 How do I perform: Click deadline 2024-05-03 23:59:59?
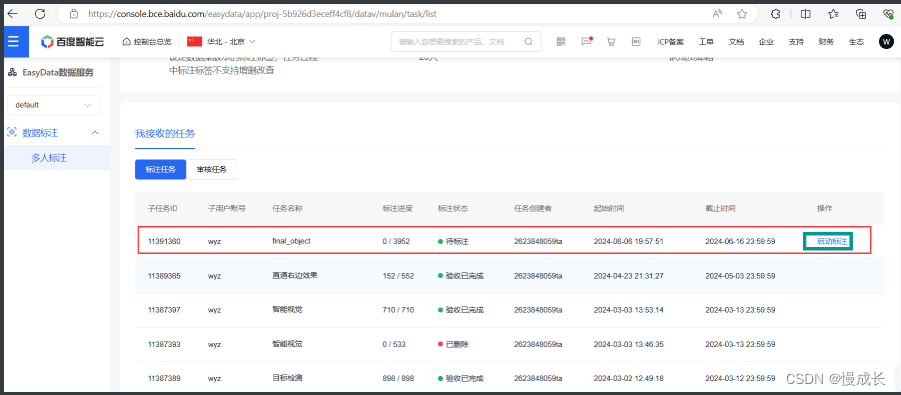coord(741,275)
